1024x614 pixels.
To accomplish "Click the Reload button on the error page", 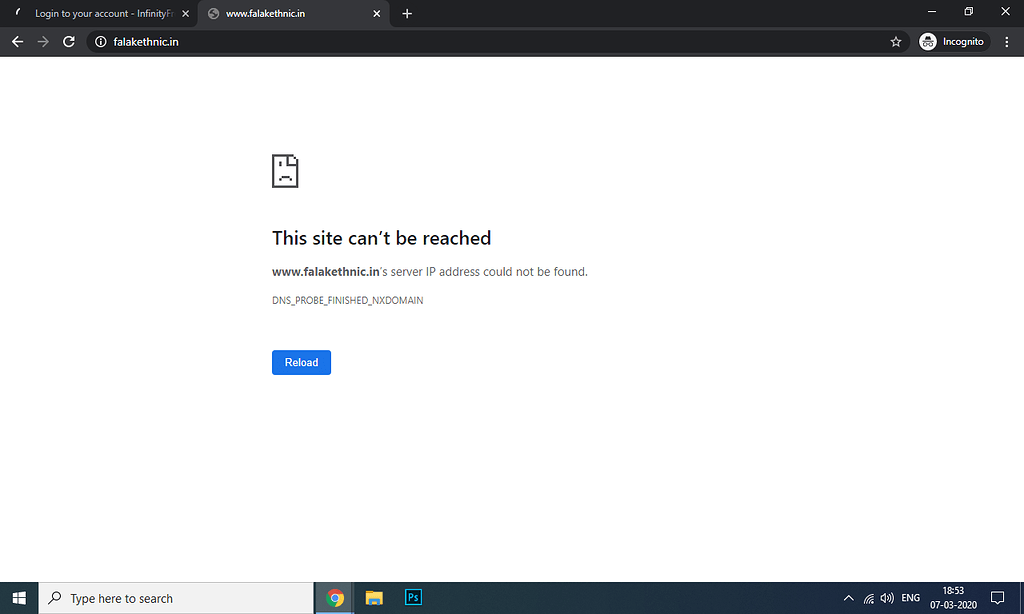I will tap(301, 362).
